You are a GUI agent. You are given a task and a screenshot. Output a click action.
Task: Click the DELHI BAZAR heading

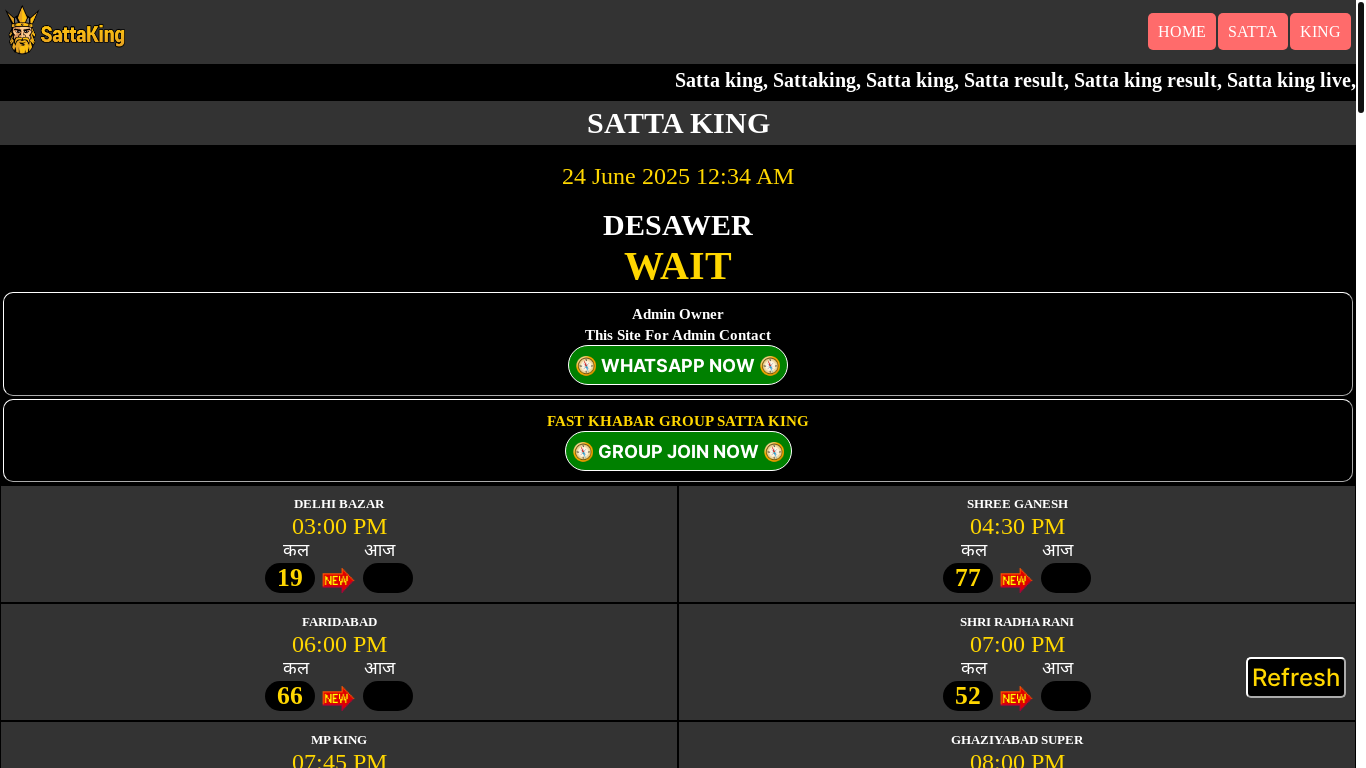click(339, 504)
